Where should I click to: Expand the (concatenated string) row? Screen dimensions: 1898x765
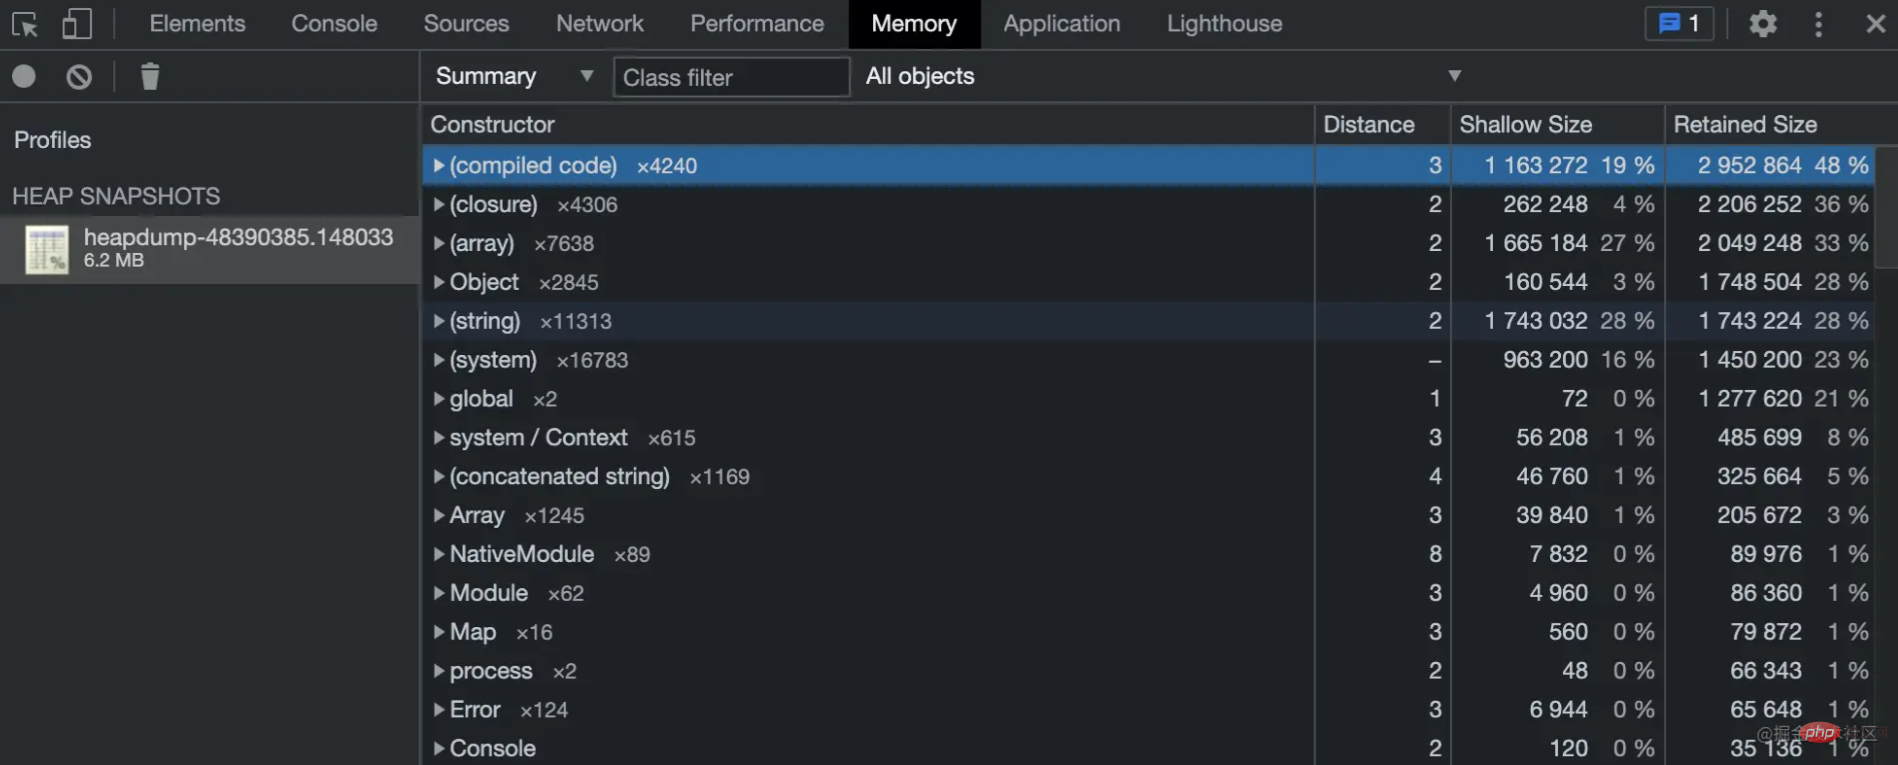coord(438,476)
